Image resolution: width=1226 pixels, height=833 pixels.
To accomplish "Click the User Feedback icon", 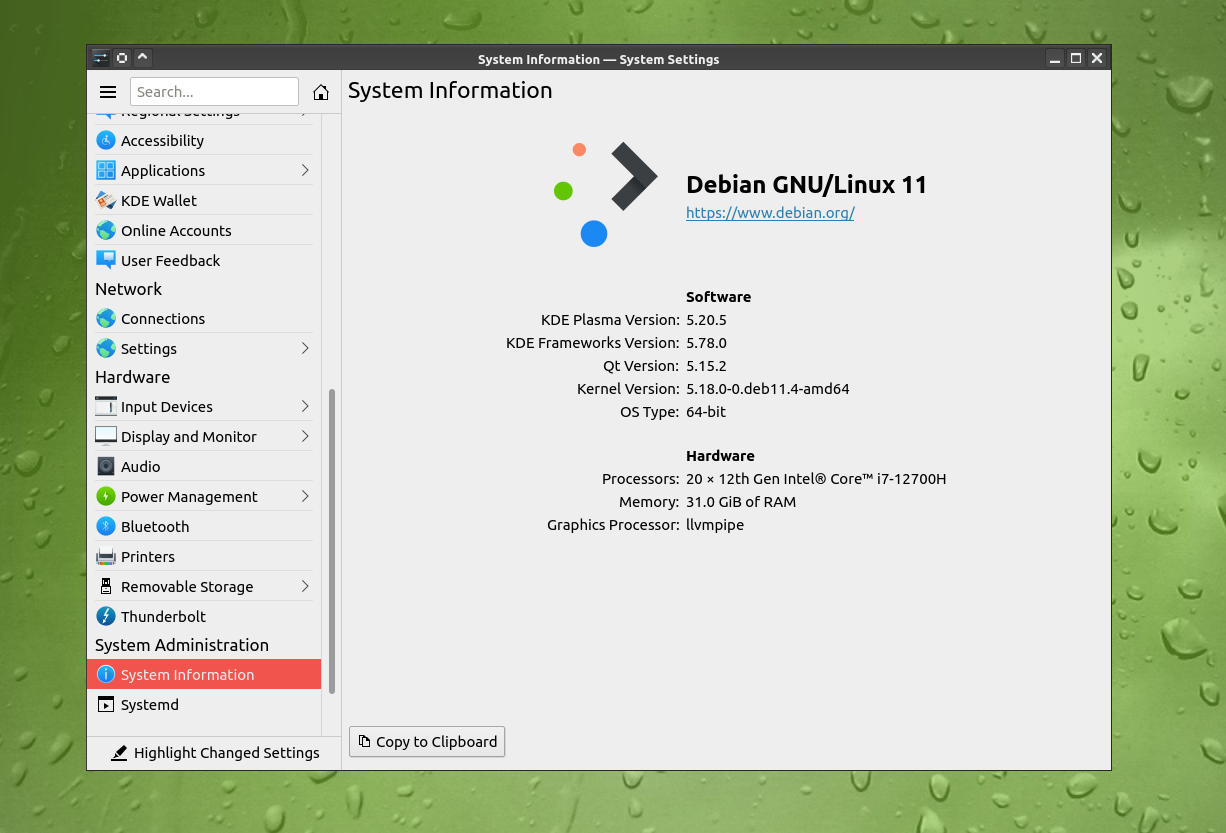I will point(106,260).
